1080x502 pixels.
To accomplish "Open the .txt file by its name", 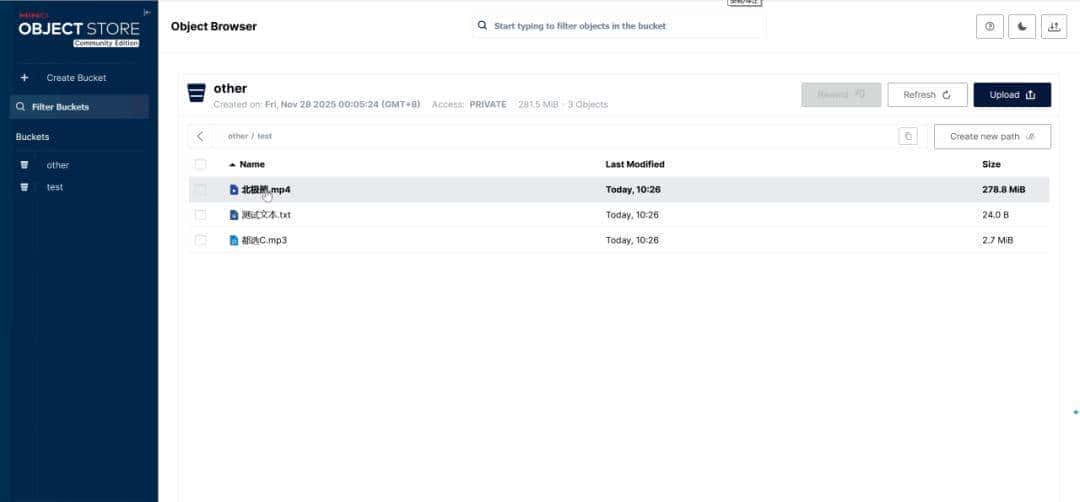I will pyautogui.click(x=266, y=215).
